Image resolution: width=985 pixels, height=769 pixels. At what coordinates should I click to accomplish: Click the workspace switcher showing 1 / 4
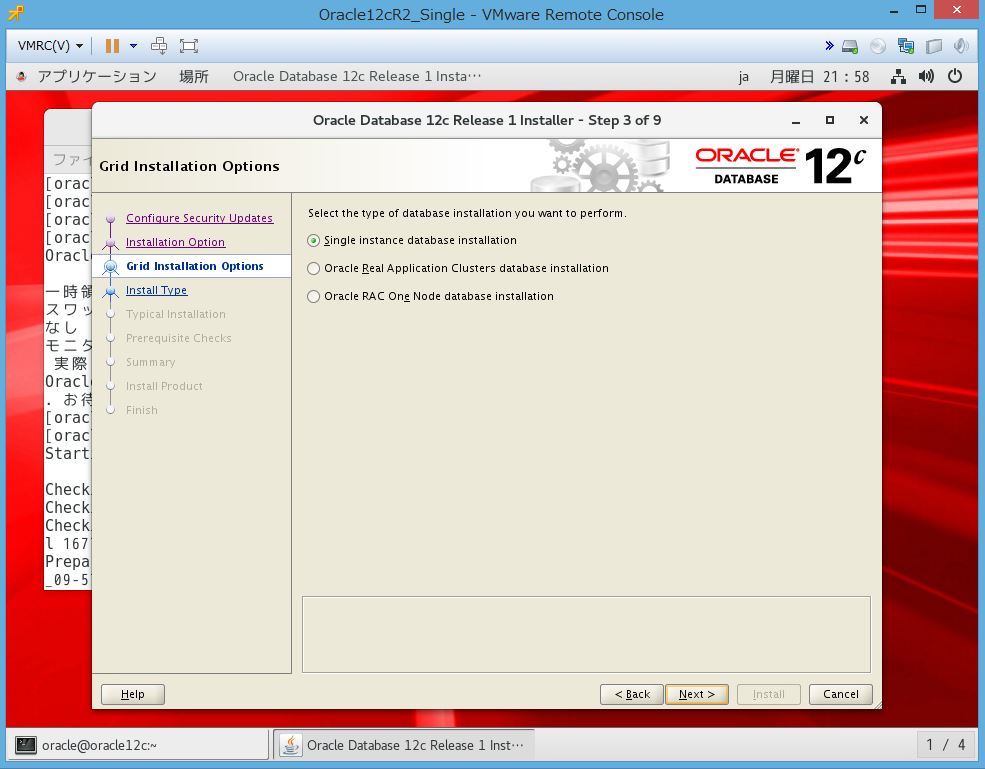(945, 745)
